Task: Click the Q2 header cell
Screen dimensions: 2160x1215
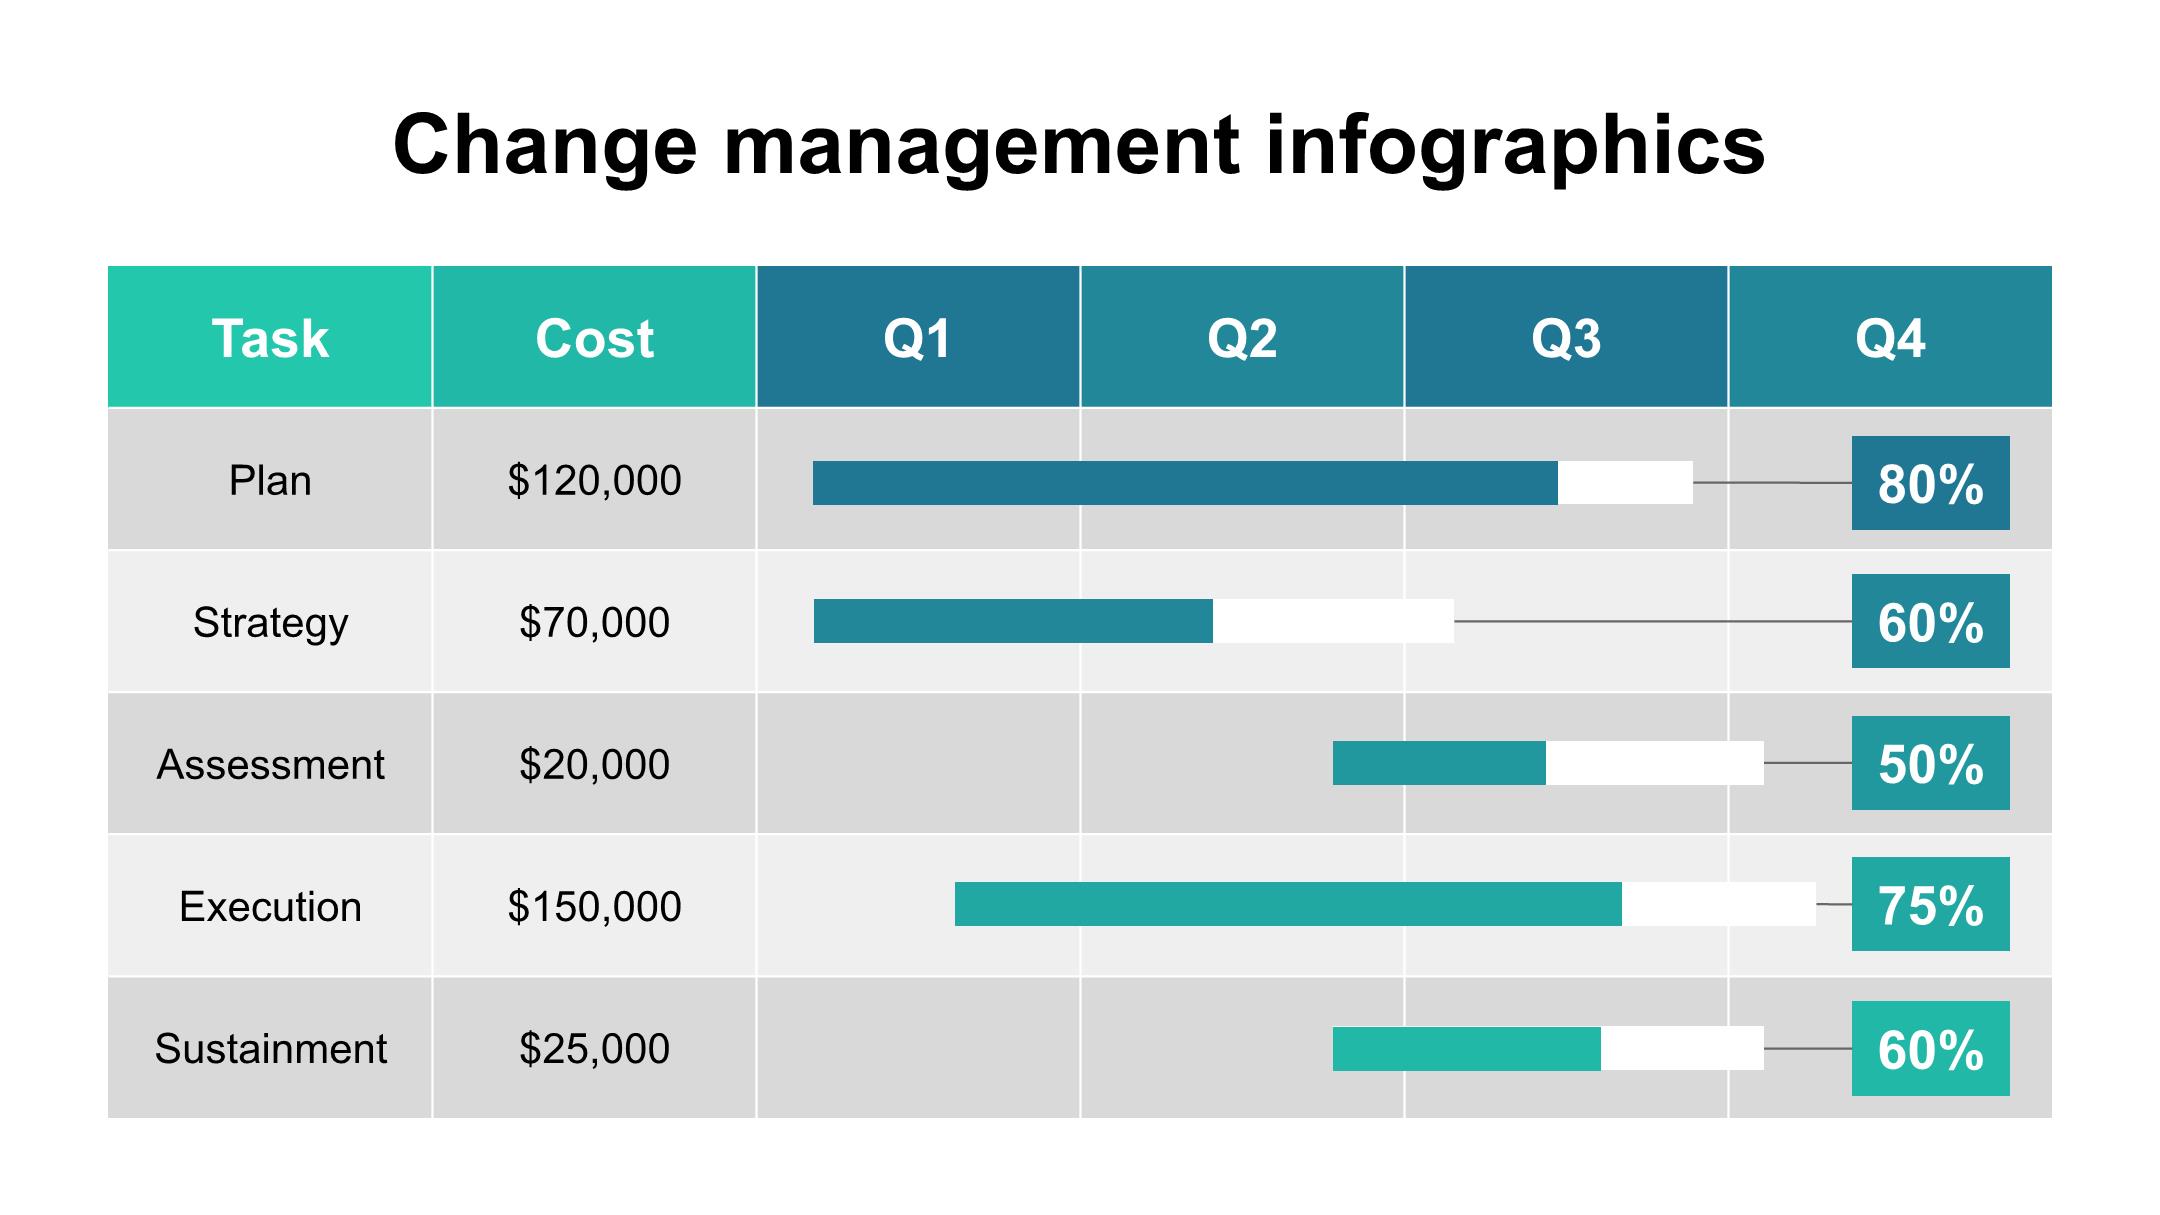Action: (1242, 338)
